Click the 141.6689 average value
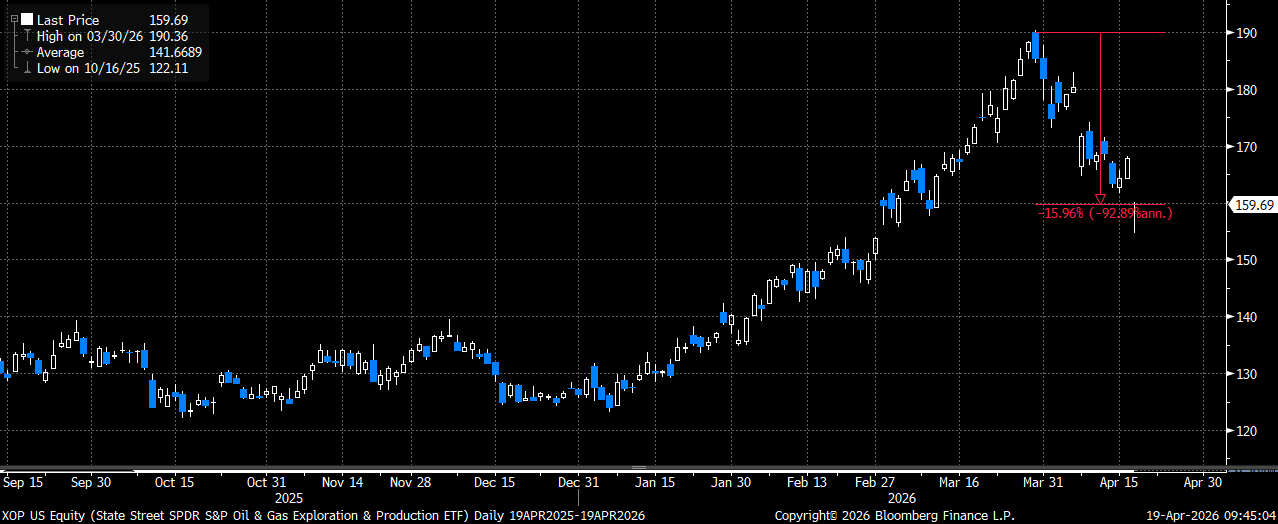 coord(175,51)
